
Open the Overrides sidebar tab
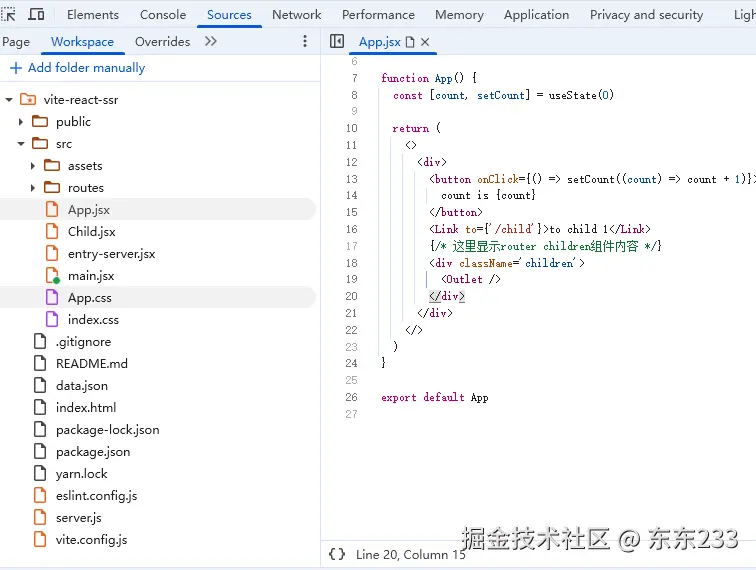click(162, 42)
